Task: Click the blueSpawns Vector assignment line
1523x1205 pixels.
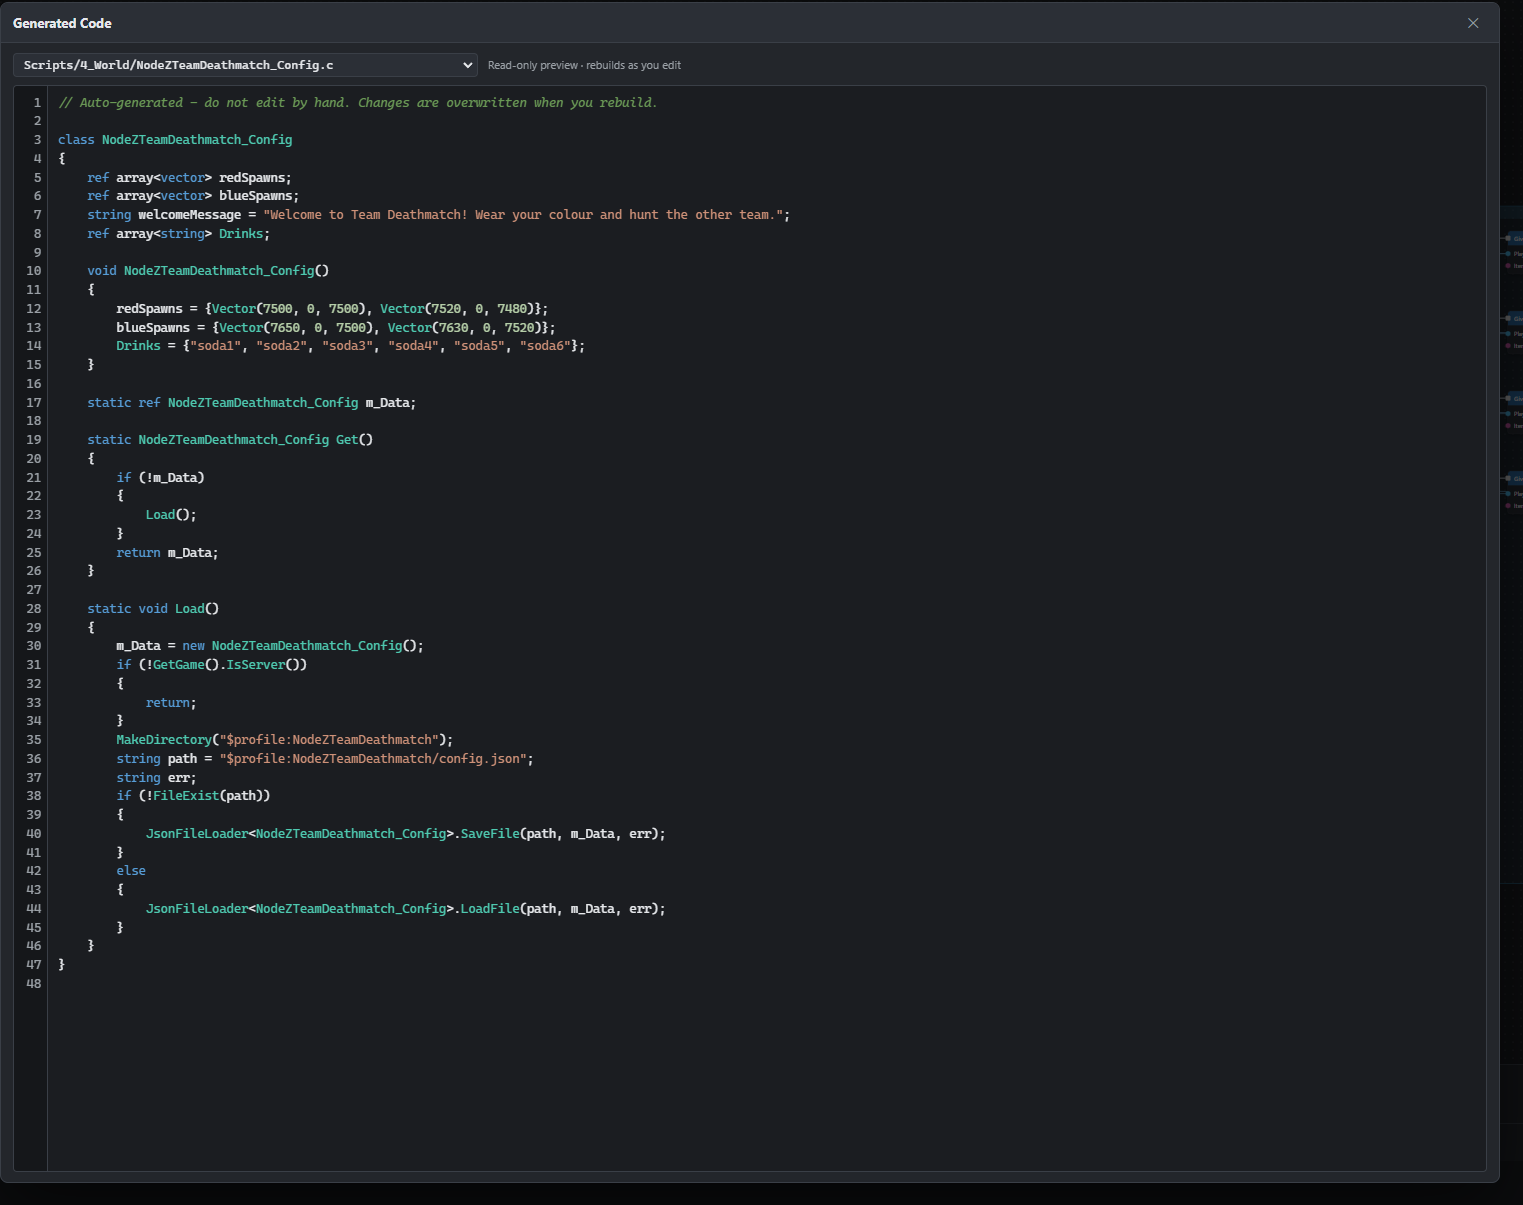Action: click(336, 328)
